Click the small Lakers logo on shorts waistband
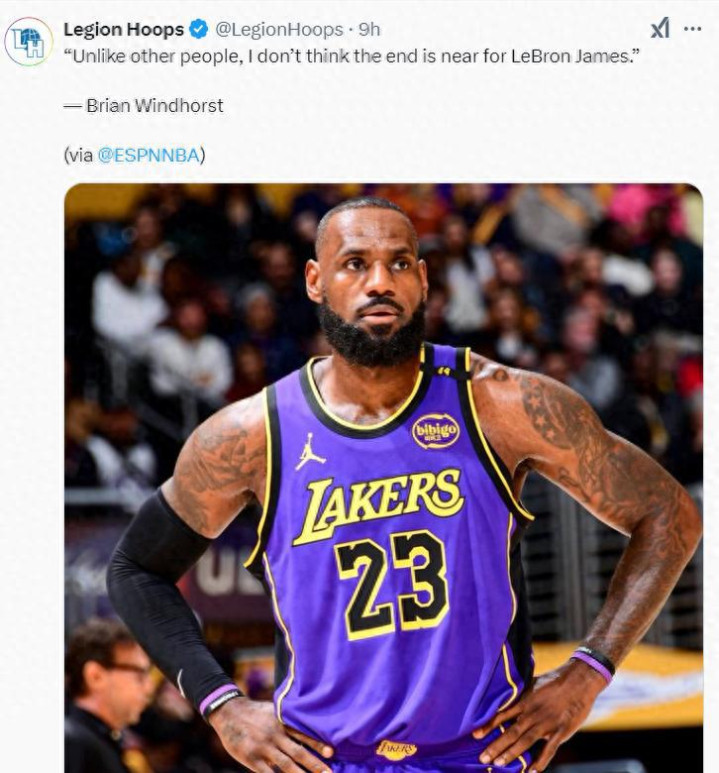 396,750
